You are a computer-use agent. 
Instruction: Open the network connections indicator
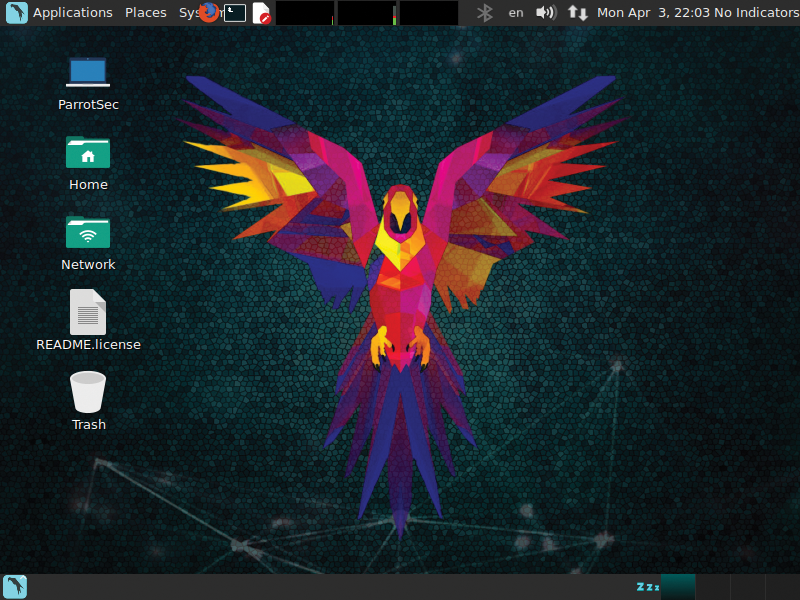(578, 12)
